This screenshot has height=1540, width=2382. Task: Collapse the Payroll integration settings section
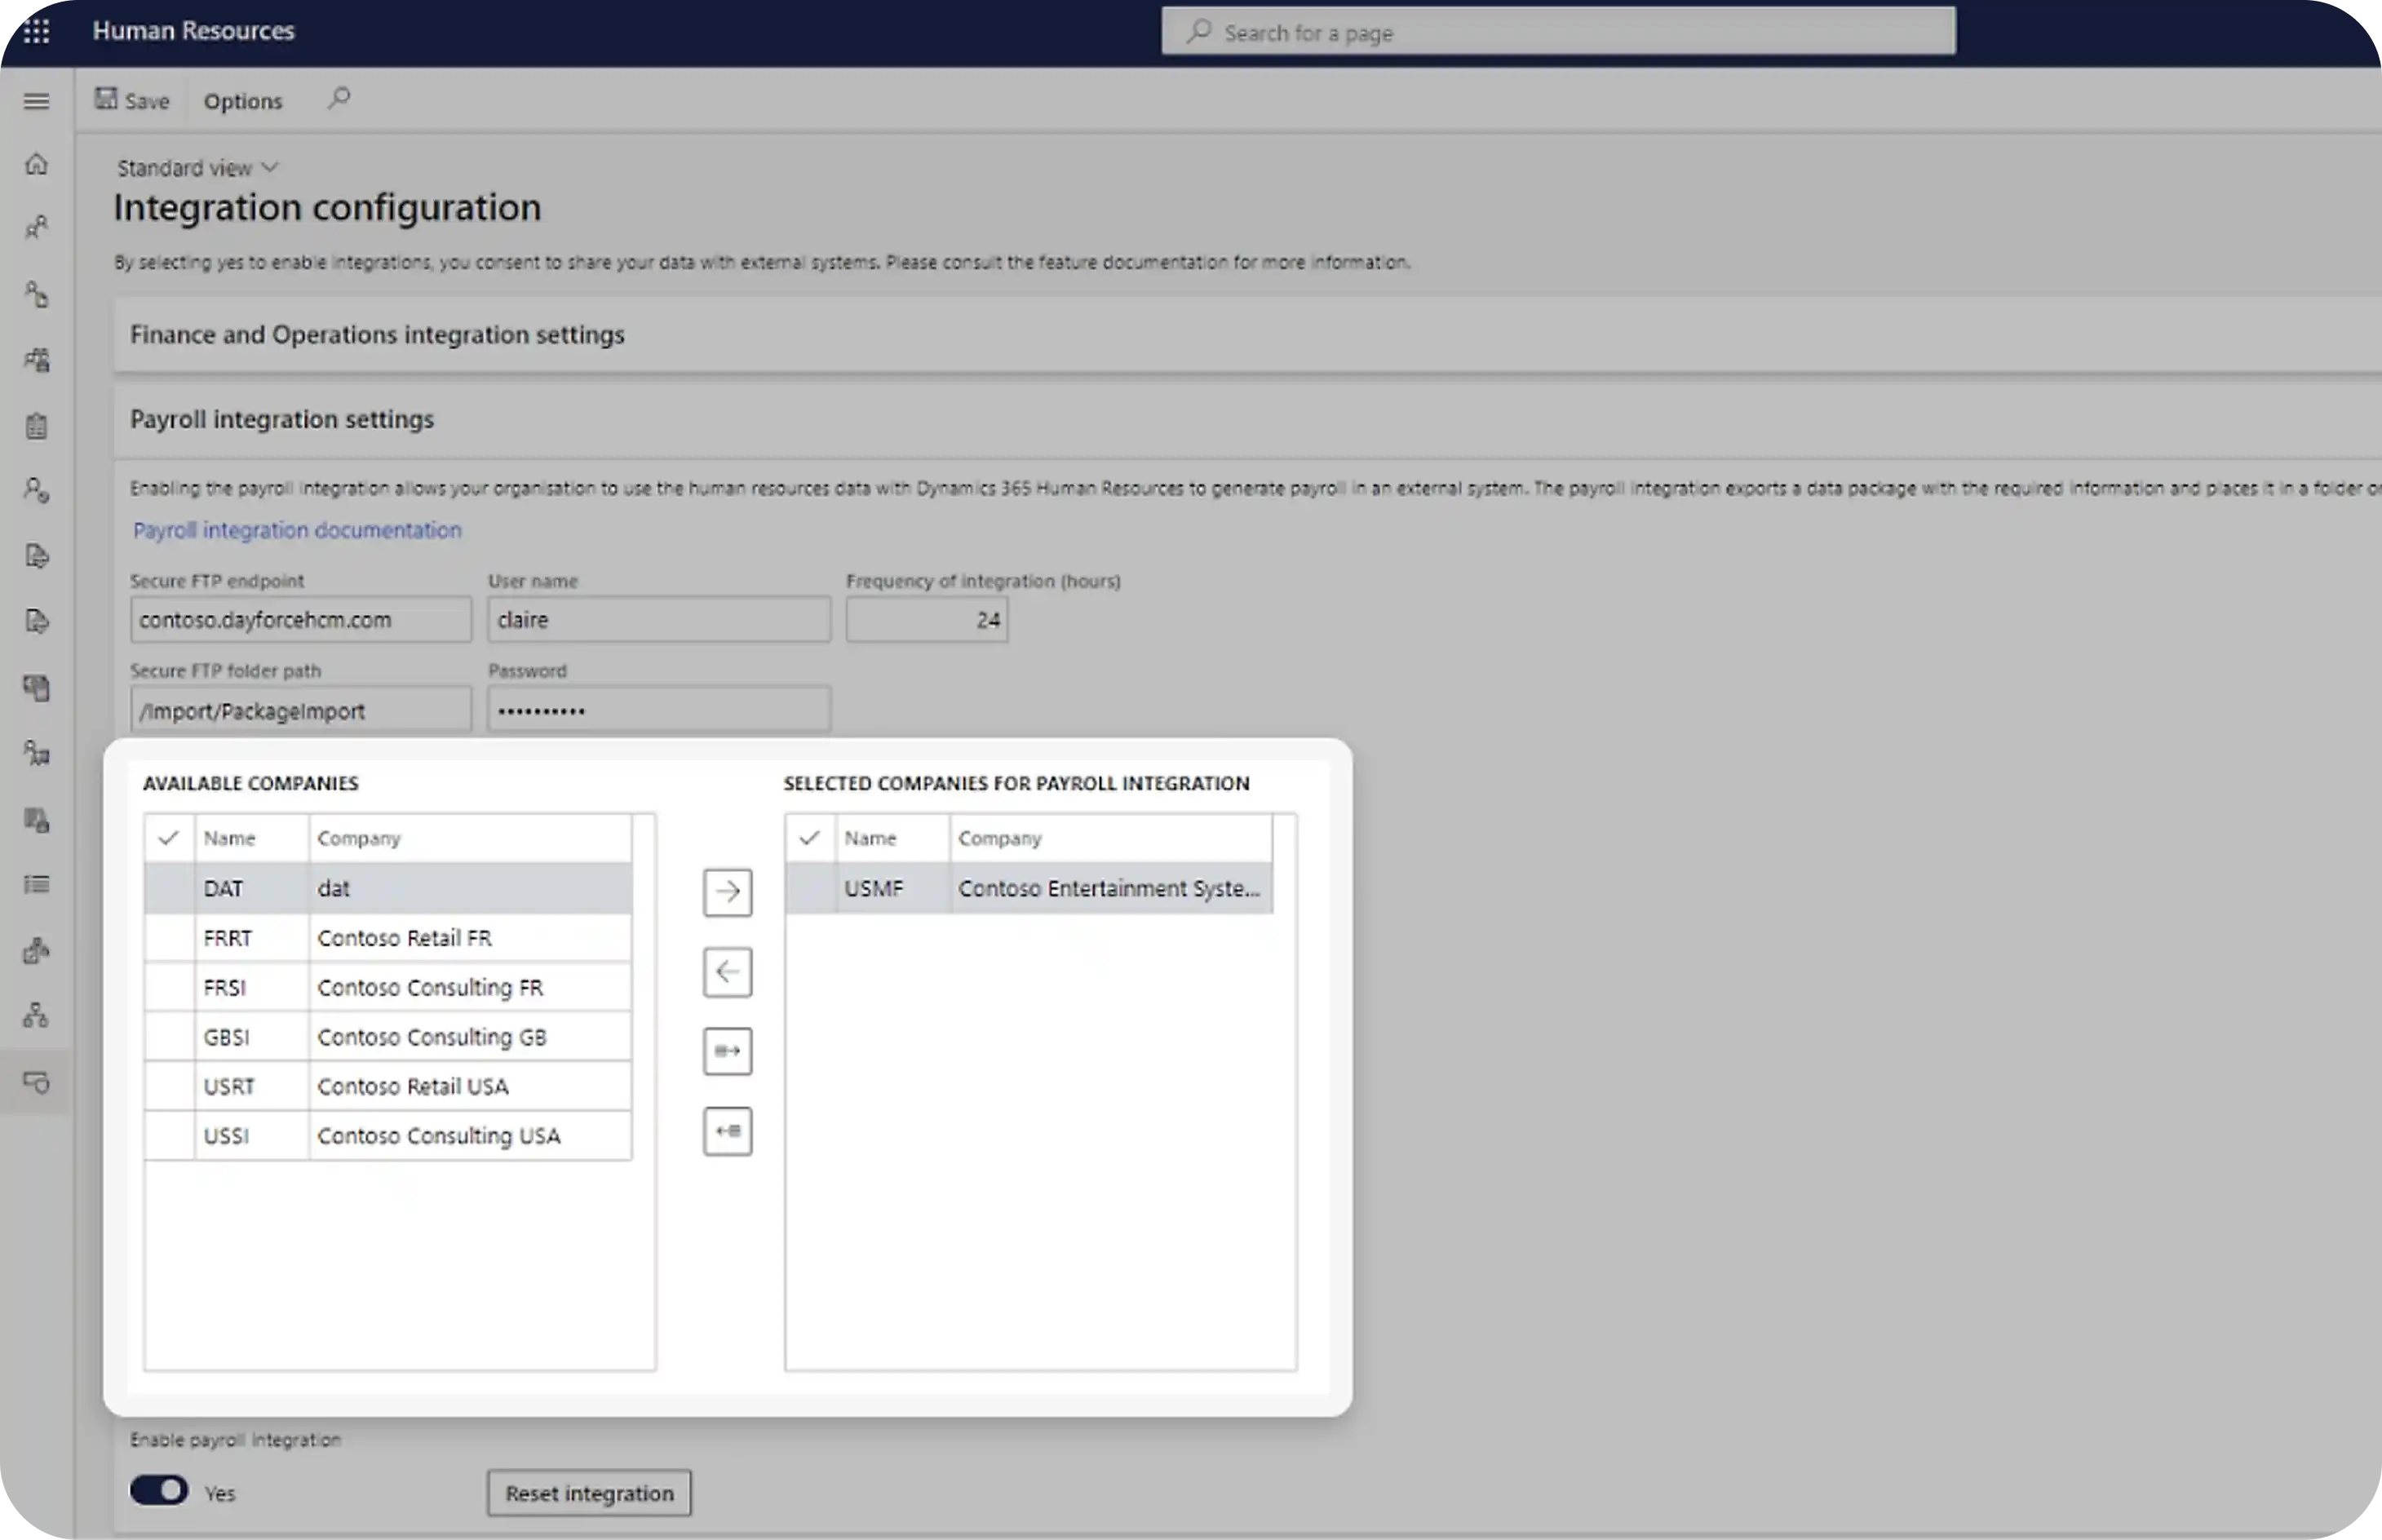[282, 419]
